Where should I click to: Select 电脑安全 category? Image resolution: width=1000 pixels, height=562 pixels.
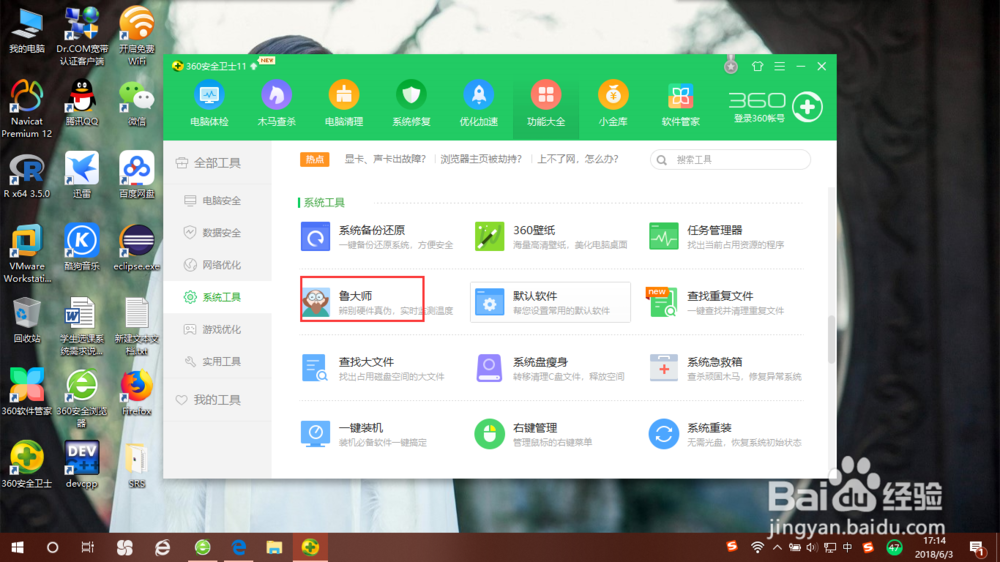tap(217, 200)
